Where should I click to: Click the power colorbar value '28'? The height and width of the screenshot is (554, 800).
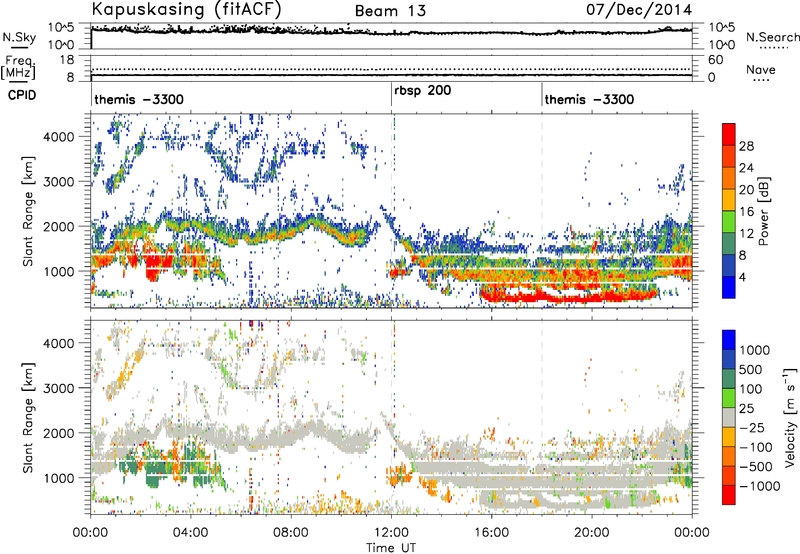(746, 146)
